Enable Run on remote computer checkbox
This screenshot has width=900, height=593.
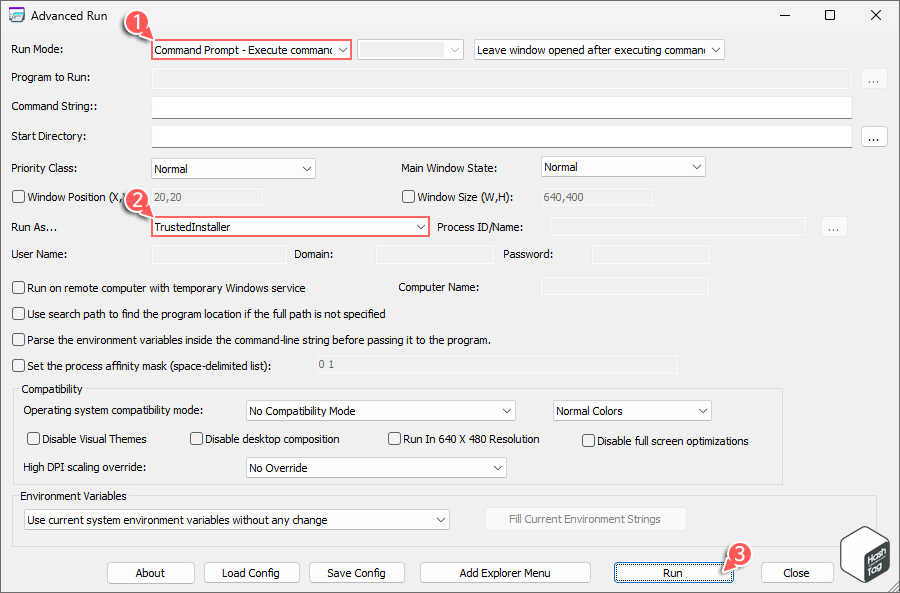click(x=18, y=288)
